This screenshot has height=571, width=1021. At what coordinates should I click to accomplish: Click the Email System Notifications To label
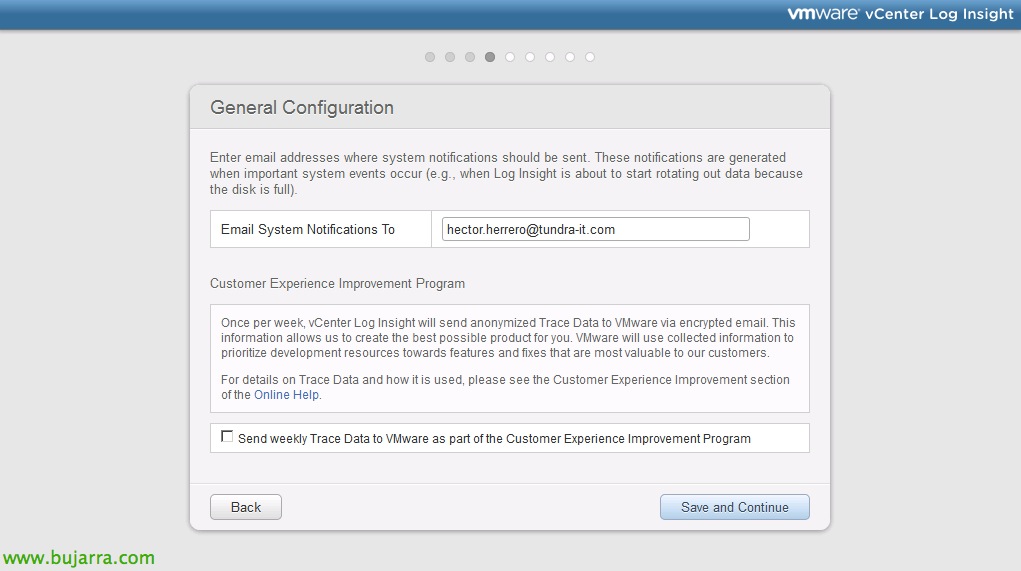(x=308, y=229)
